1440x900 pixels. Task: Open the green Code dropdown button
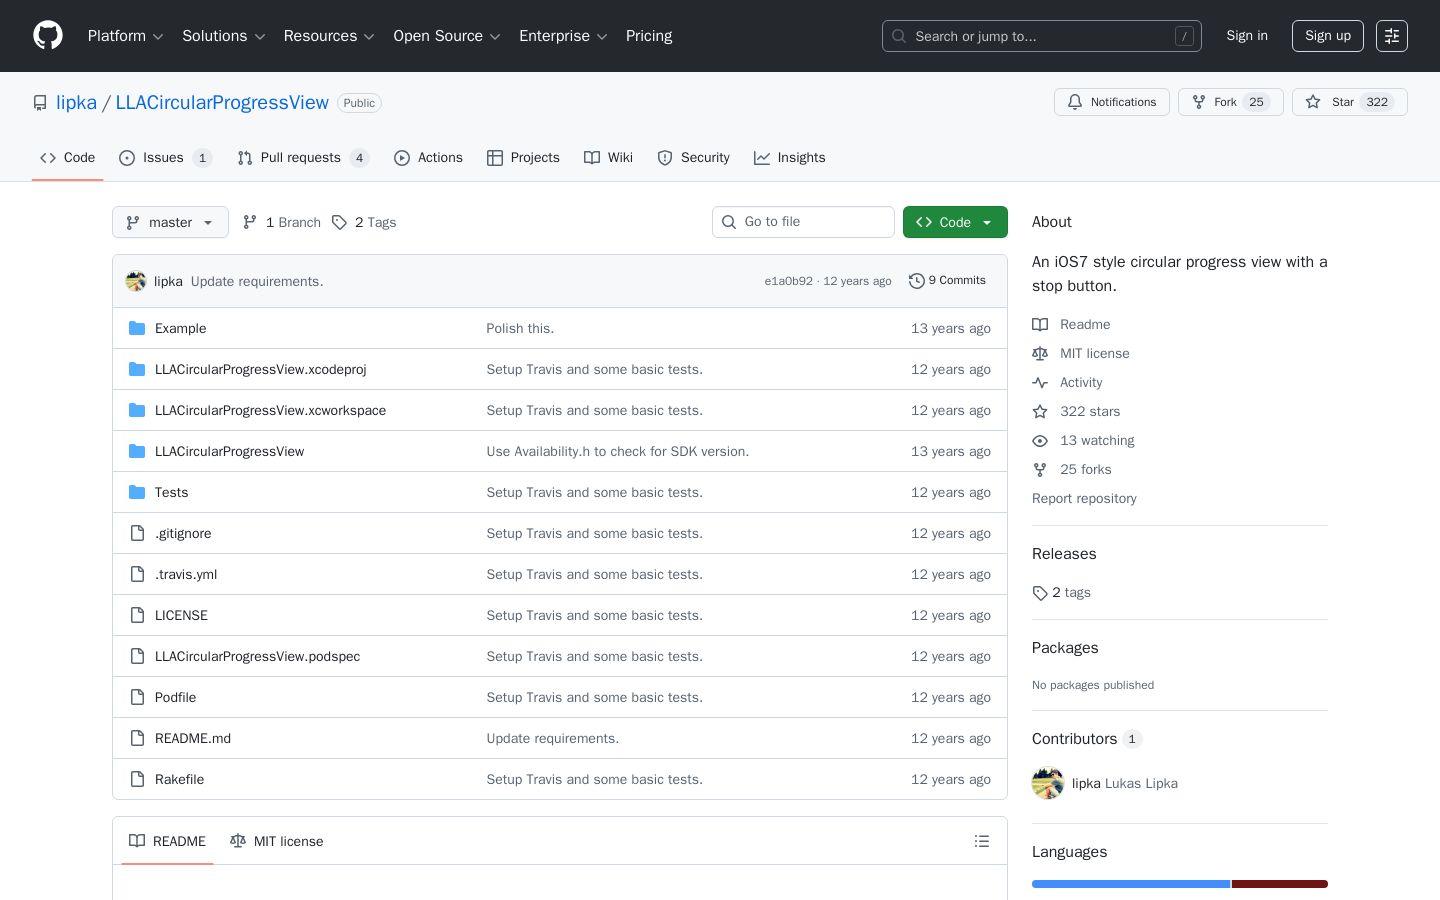click(x=955, y=222)
